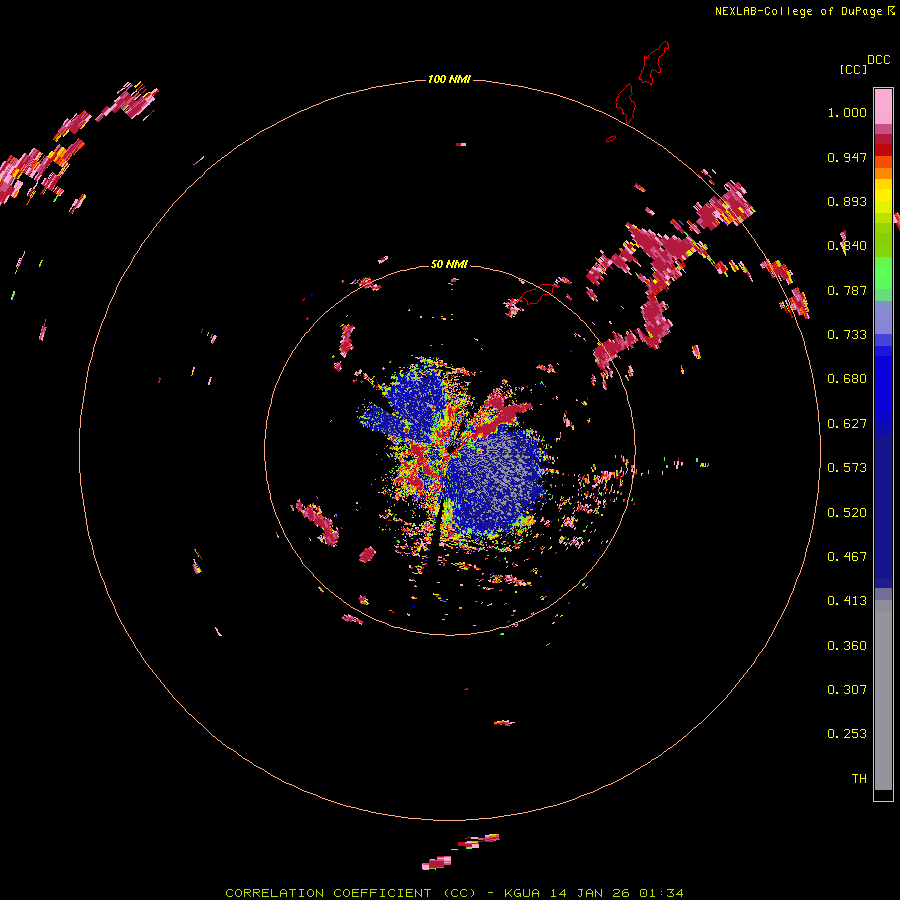Click the gray lower segment of color scale
The height and width of the screenshot is (900, 900).
[883, 695]
